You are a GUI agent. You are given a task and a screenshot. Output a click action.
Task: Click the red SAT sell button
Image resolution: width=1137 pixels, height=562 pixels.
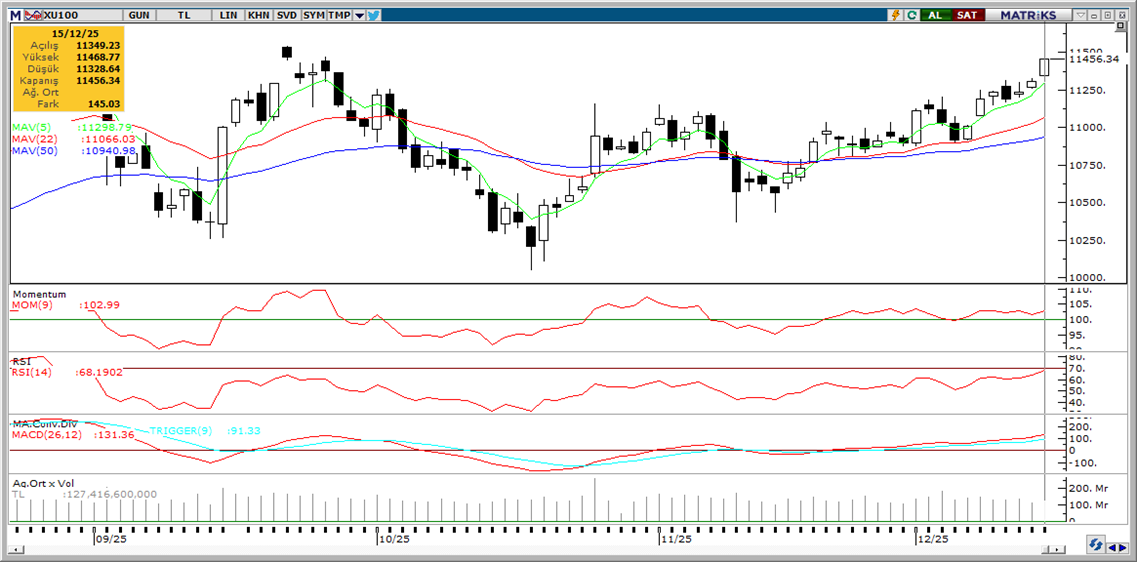pyautogui.click(x=966, y=15)
